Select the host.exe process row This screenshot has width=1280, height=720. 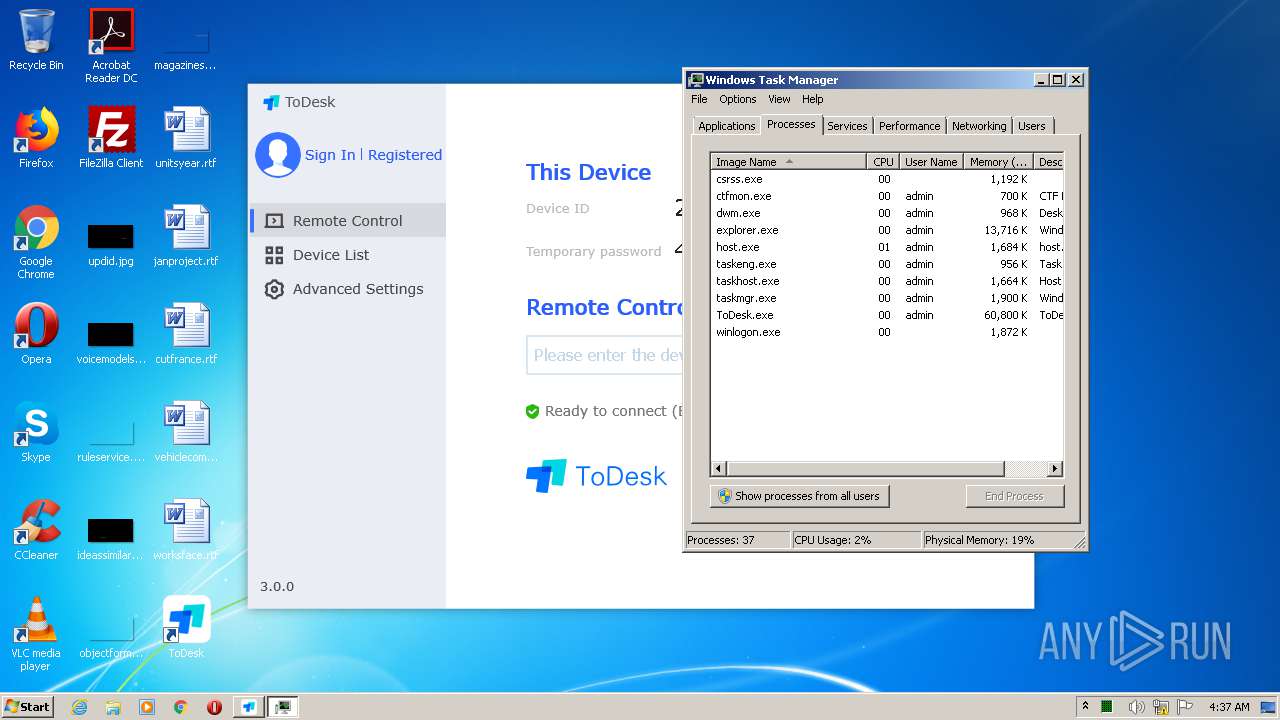(x=887, y=247)
